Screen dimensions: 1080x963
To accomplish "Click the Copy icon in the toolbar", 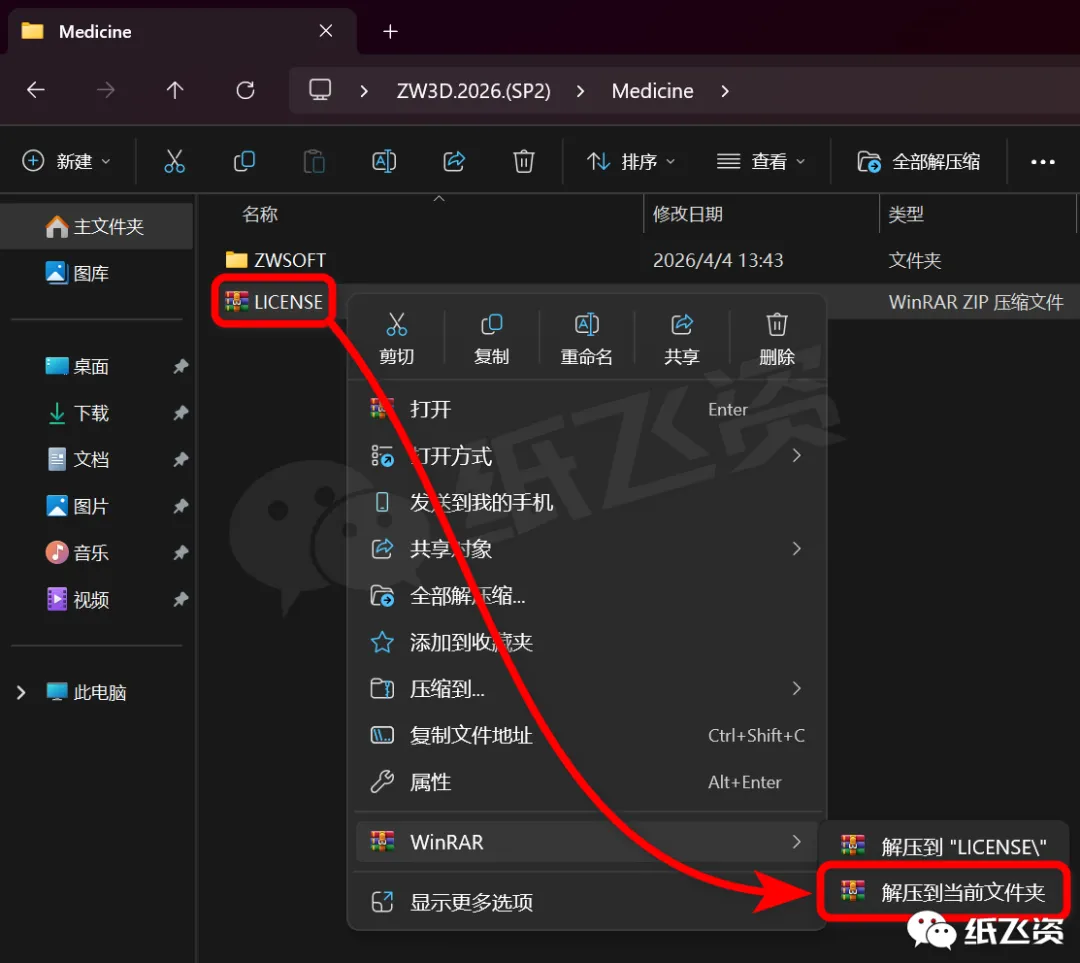I will point(245,162).
